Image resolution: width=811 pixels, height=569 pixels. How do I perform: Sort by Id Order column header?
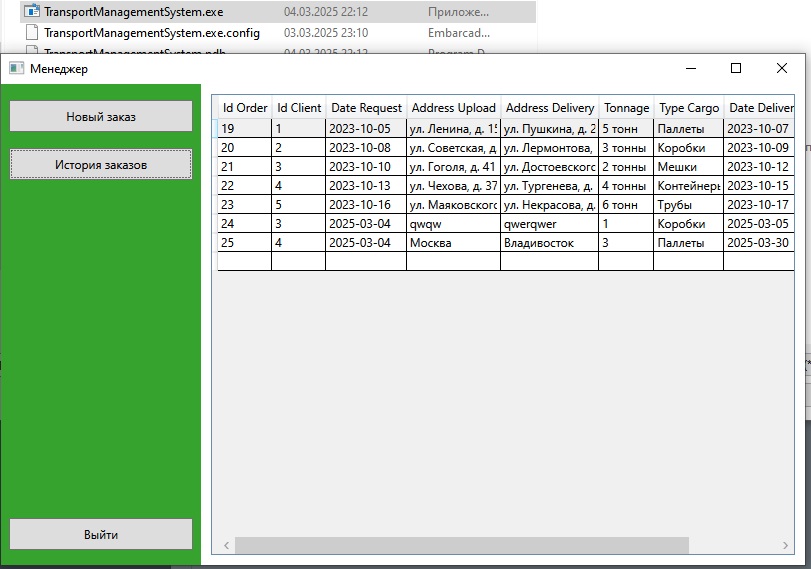click(x=244, y=108)
